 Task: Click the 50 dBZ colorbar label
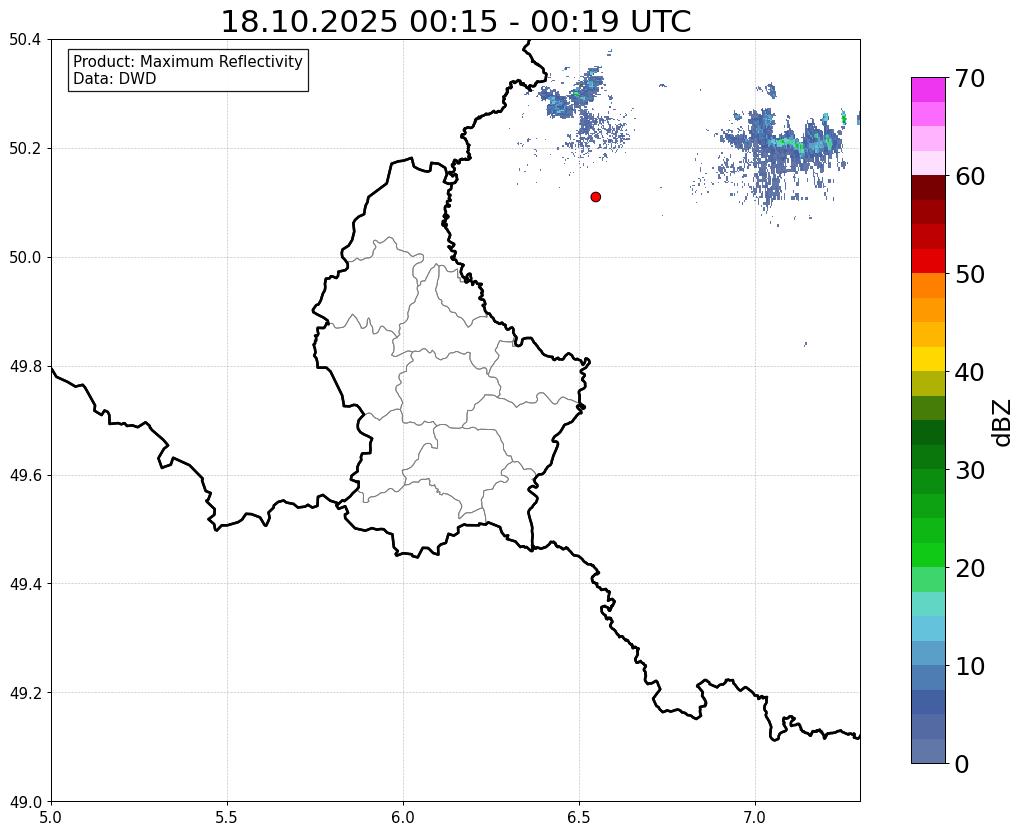[970, 274]
